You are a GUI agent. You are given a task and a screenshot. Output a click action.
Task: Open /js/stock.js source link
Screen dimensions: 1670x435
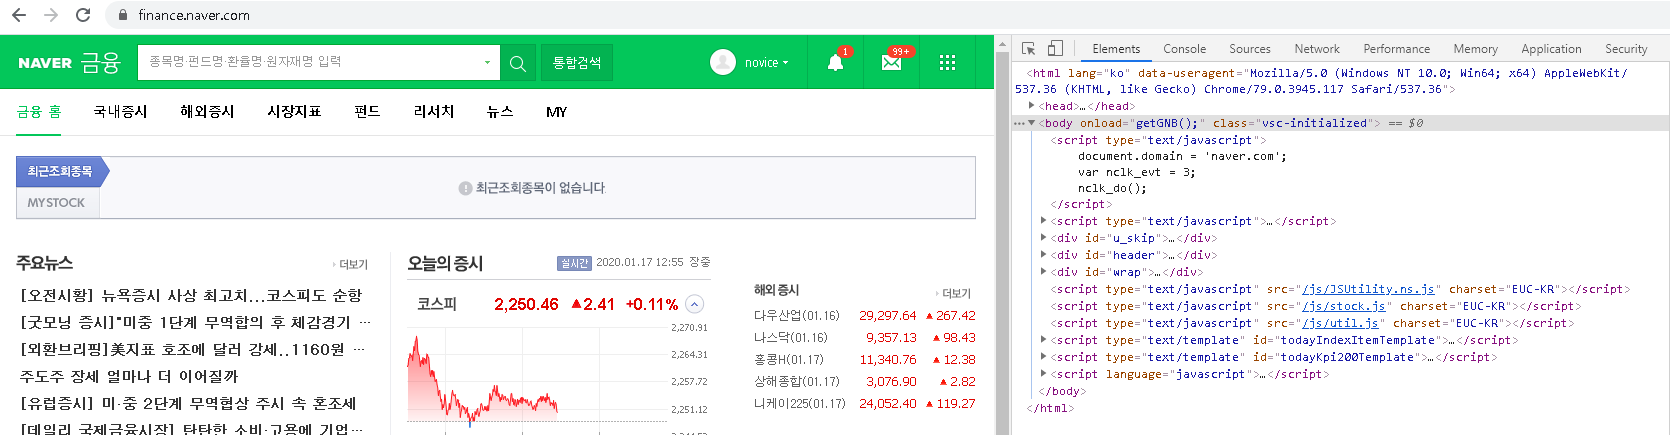coord(1343,306)
